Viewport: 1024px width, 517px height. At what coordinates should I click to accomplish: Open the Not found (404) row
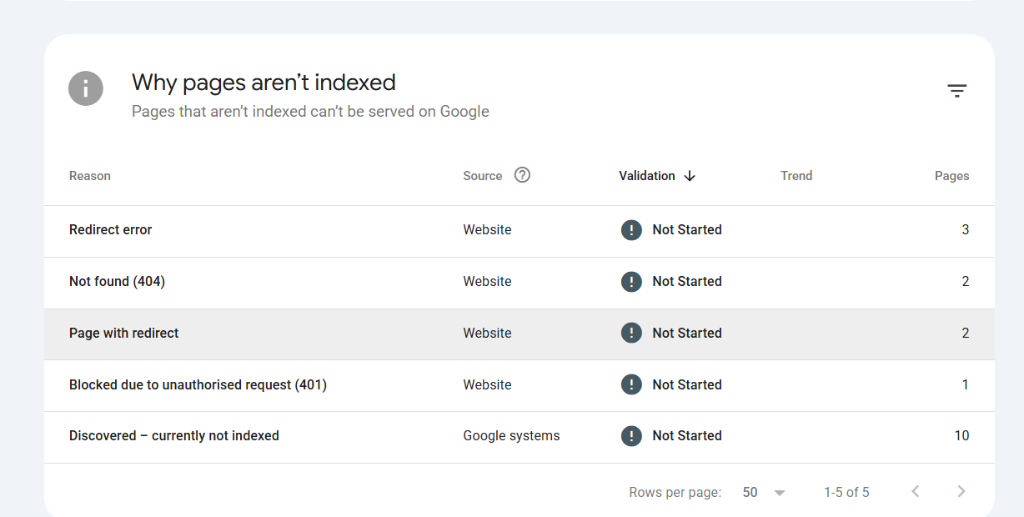519,283
